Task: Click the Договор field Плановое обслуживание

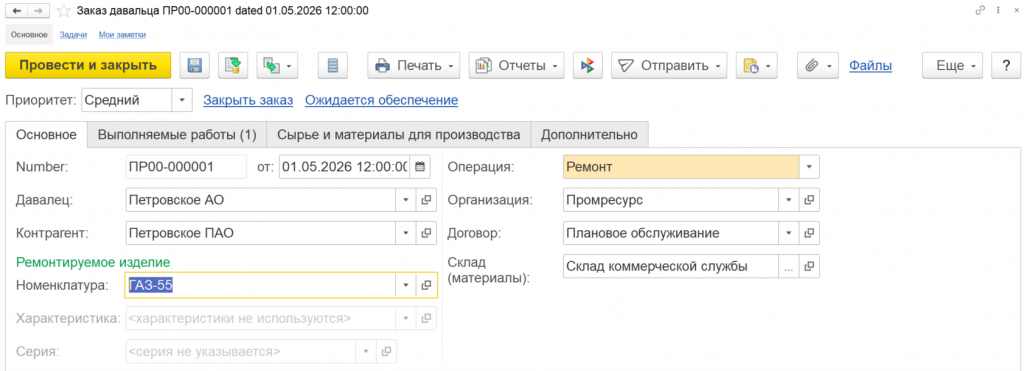Action: coord(671,232)
